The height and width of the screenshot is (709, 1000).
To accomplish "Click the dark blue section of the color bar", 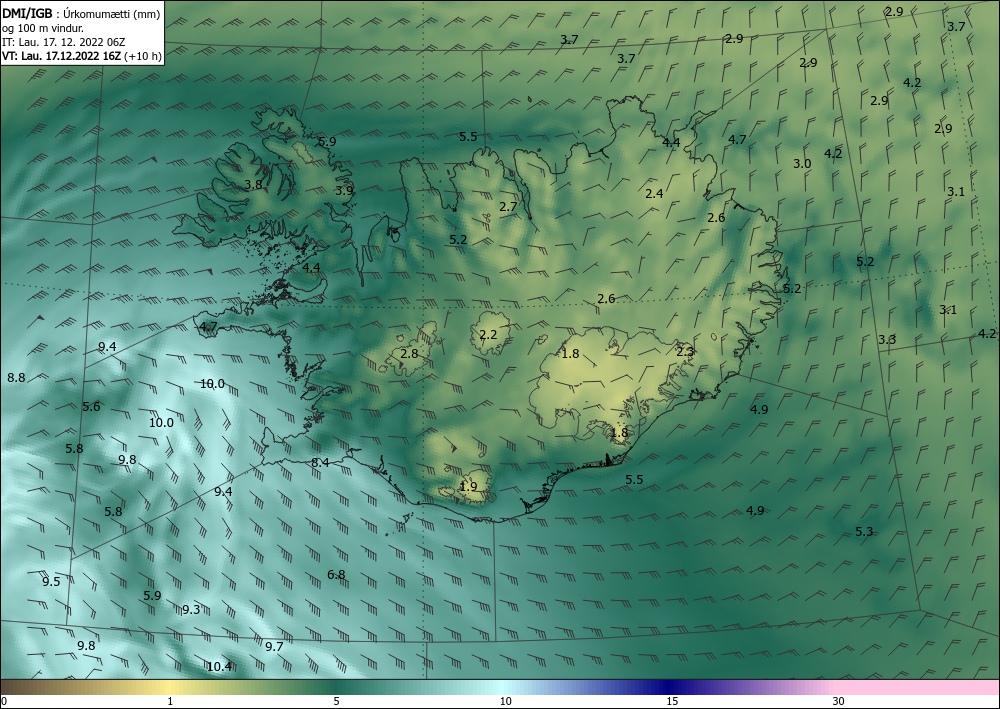I will (670, 687).
